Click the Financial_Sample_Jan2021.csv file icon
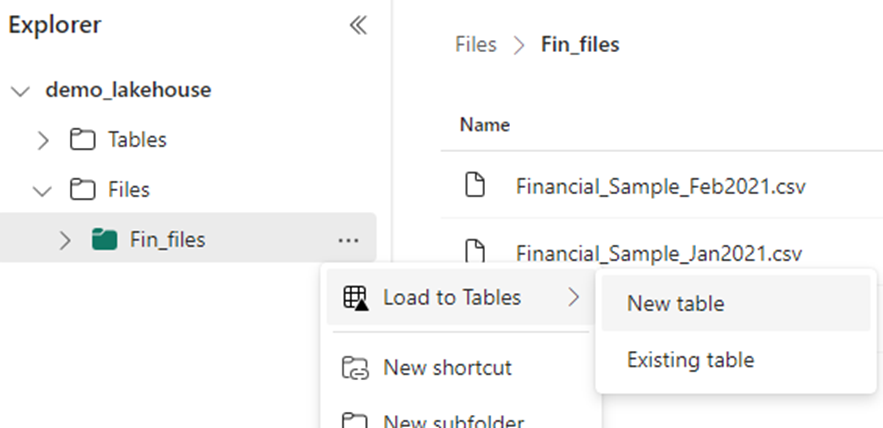 click(475, 252)
